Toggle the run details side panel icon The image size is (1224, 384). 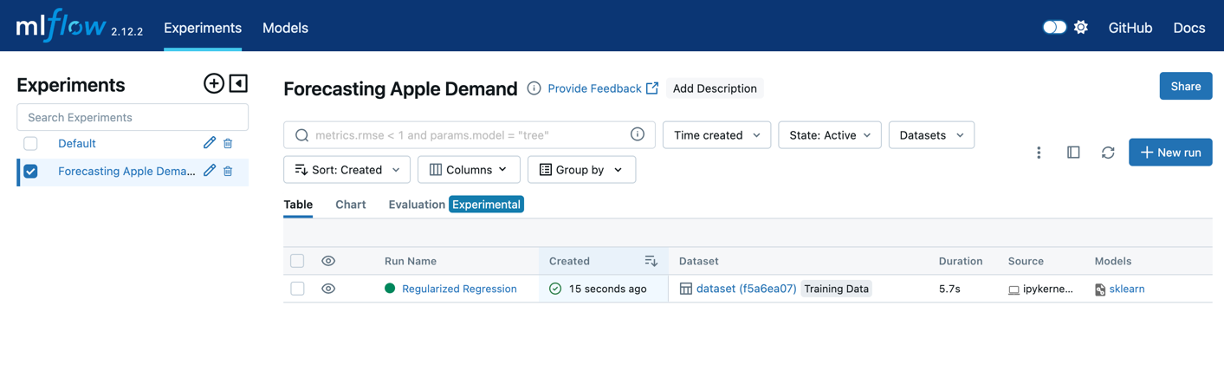[1073, 152]
